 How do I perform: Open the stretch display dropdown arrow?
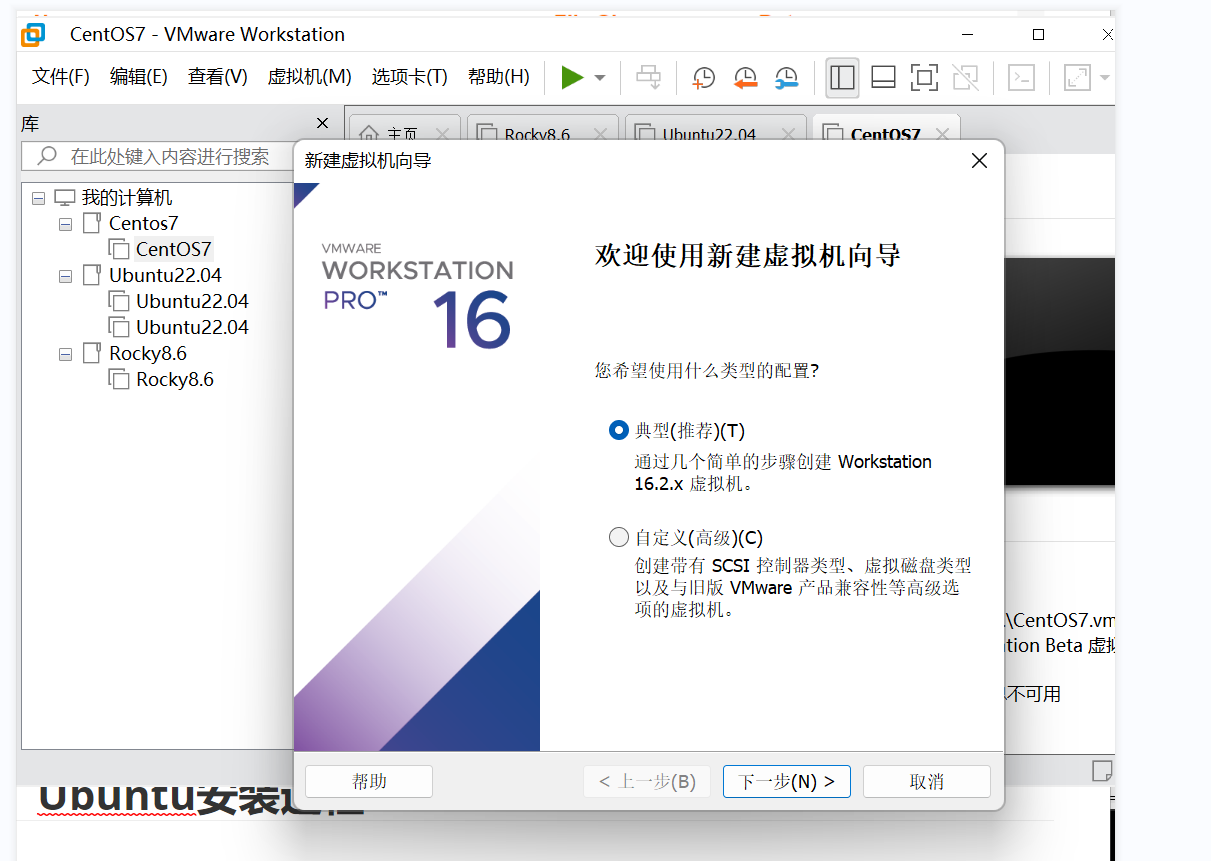tap(1104, 78)
